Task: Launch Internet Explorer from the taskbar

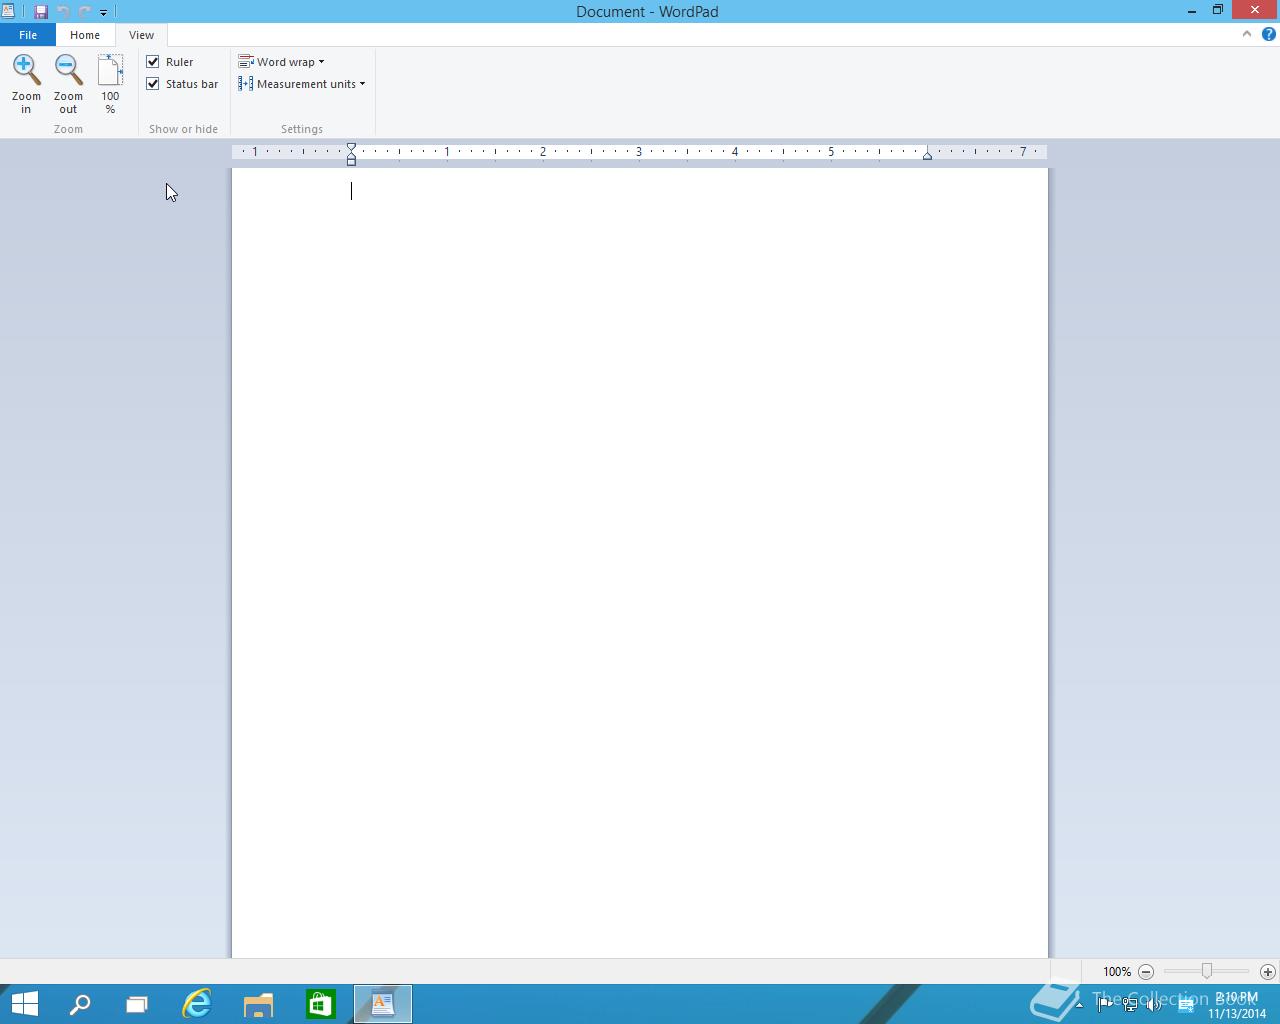Action: (x=197, y=1004)
